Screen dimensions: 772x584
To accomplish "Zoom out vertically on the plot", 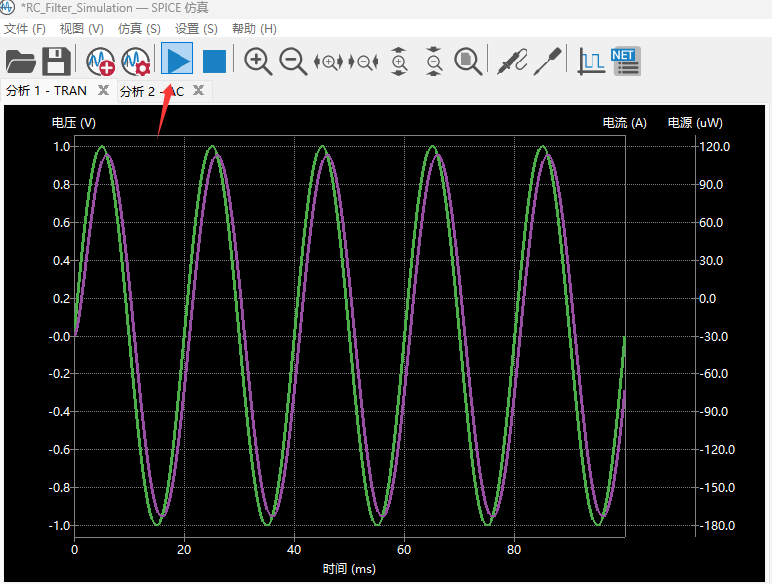I will [x=433, y=62].
